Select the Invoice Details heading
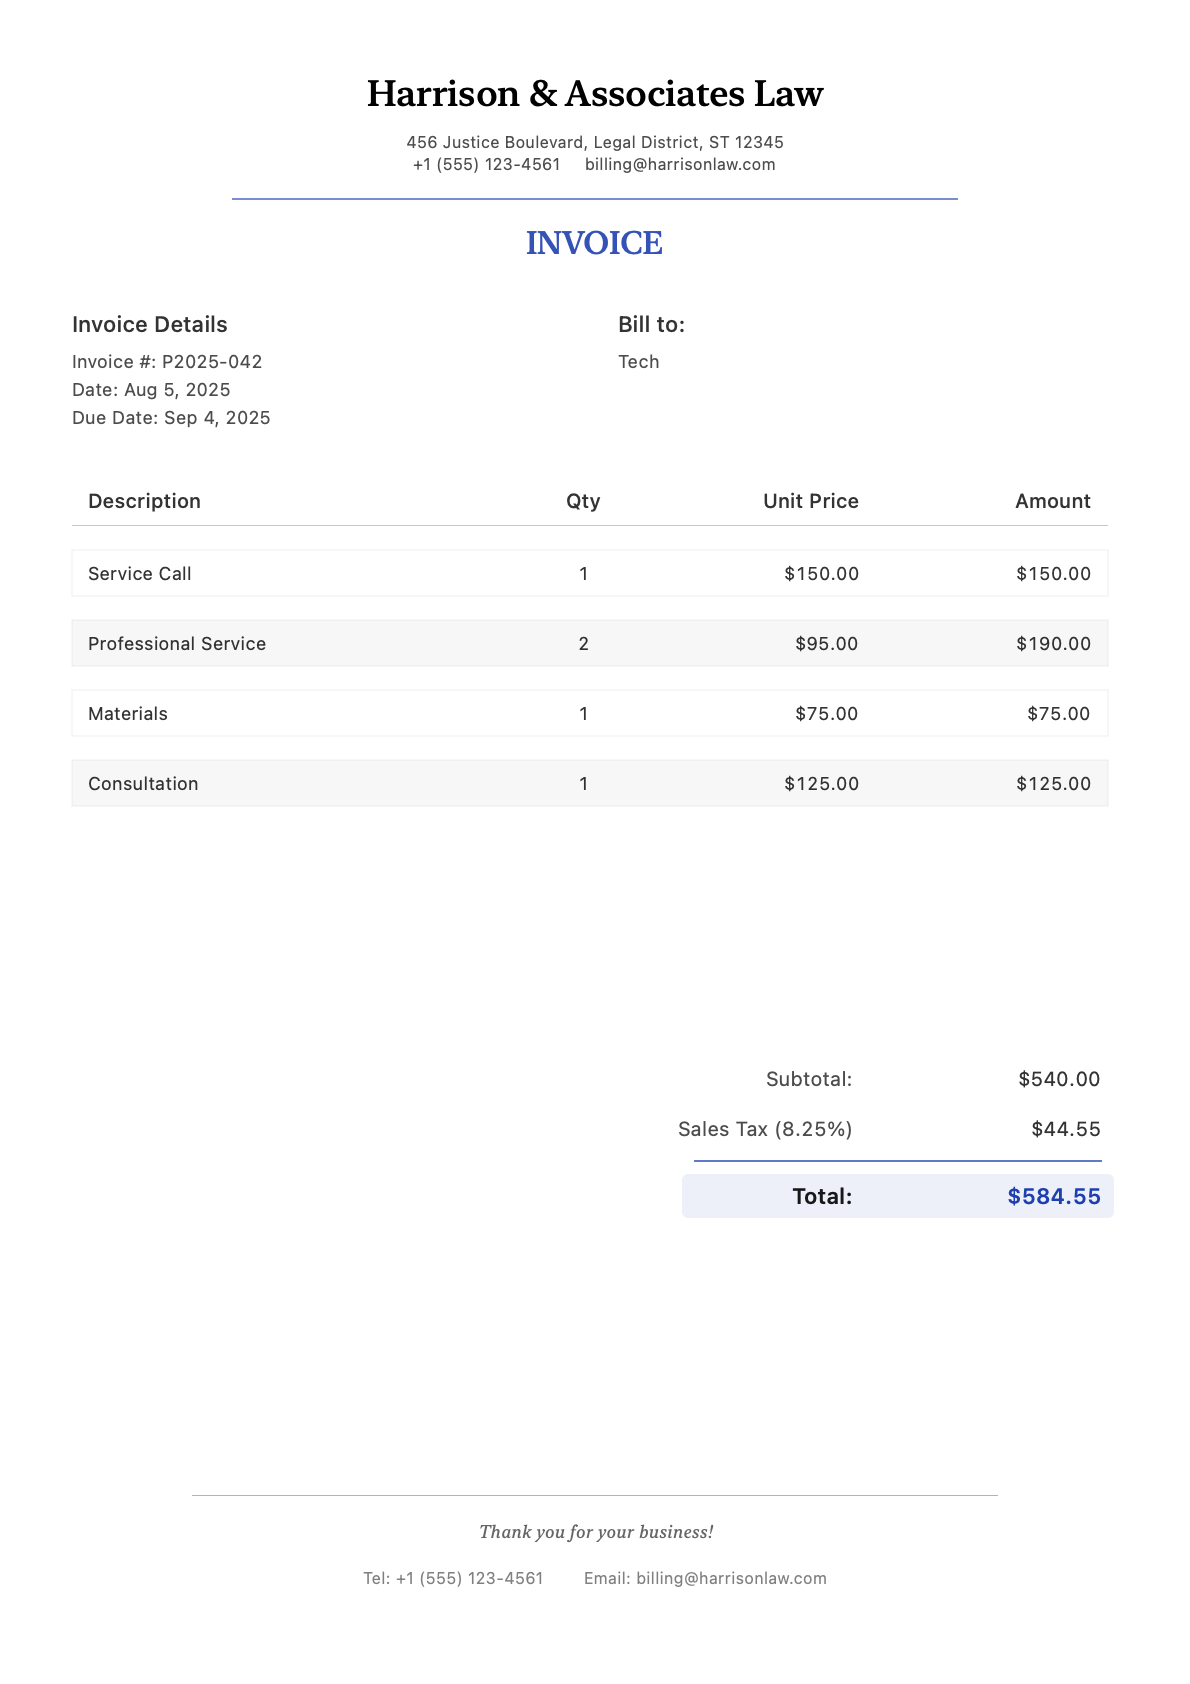Screen dimensions: 1190x1684 [x=150, y=324]
